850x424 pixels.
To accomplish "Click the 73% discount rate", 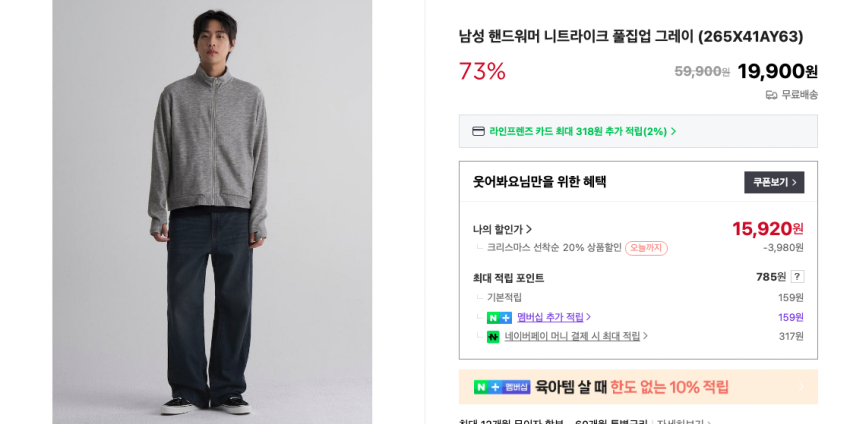I will click(482, 72).
